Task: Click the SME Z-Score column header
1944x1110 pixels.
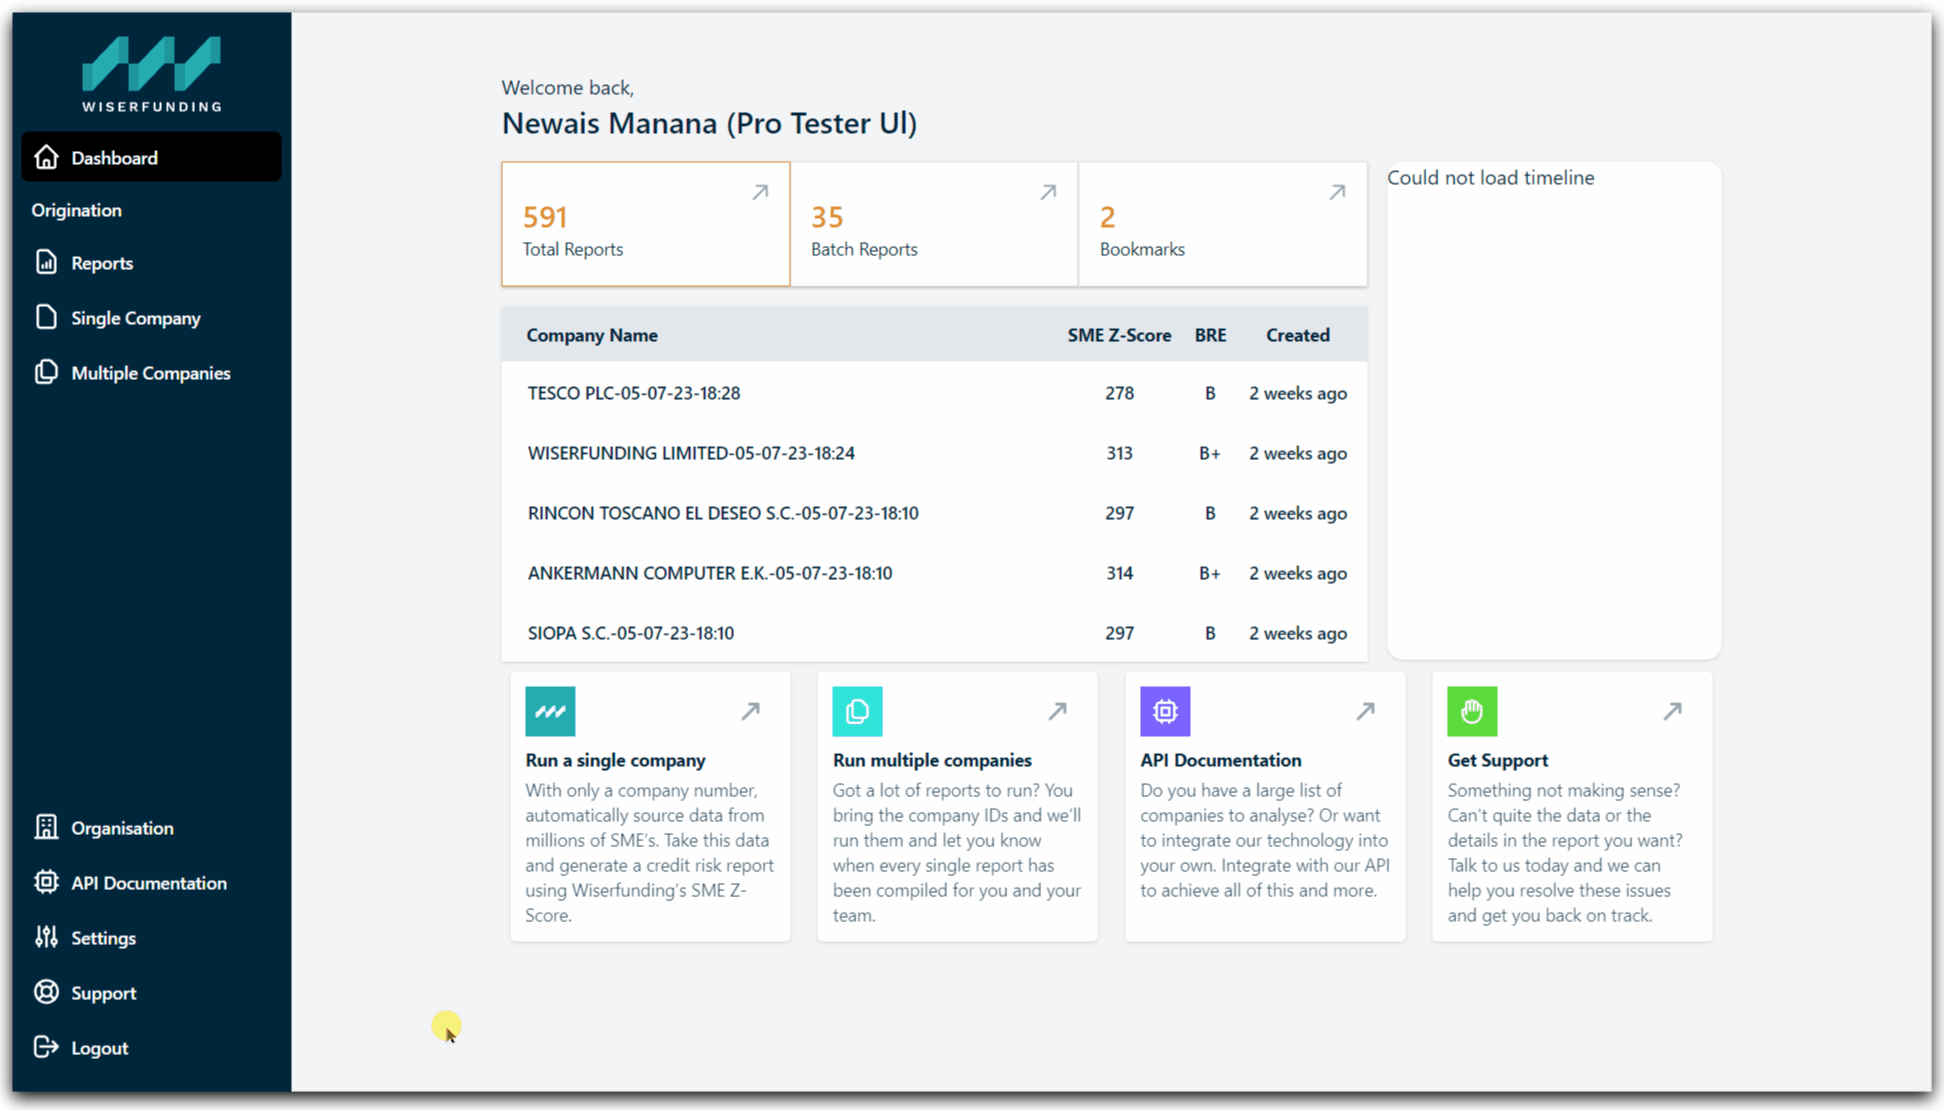Action: point(1119,335)
